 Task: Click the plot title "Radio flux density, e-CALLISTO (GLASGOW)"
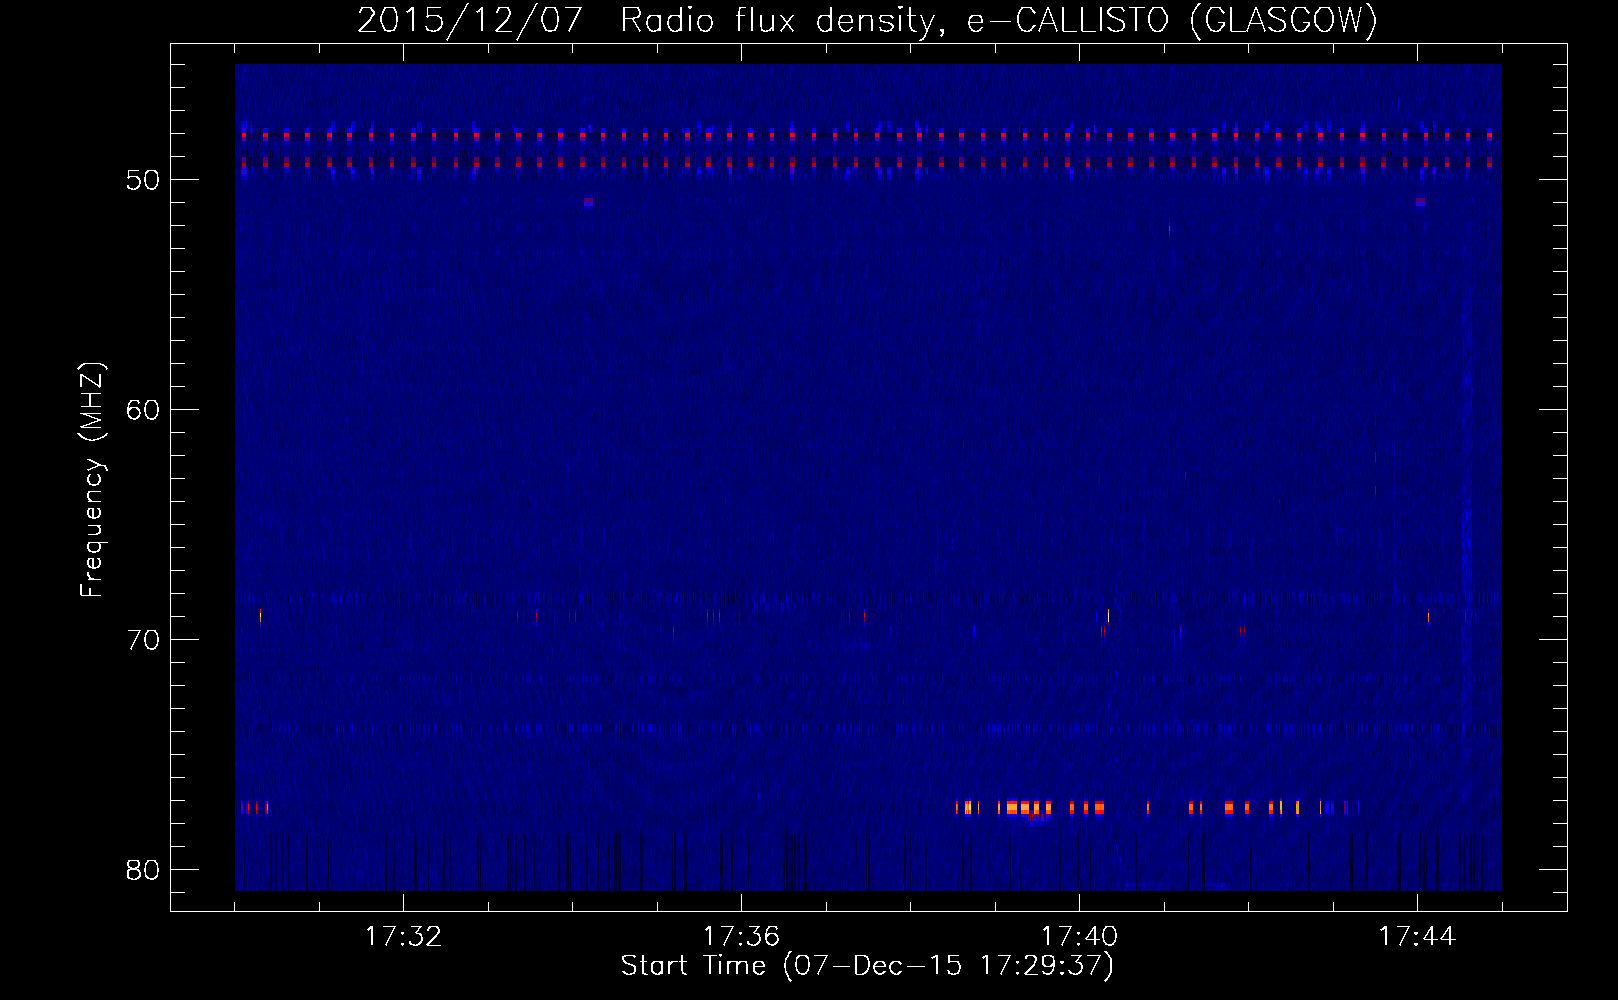(999, 20)
